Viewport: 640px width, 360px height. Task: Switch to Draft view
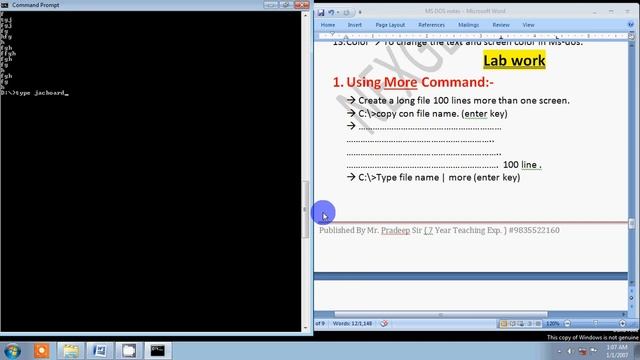(538, 324)
